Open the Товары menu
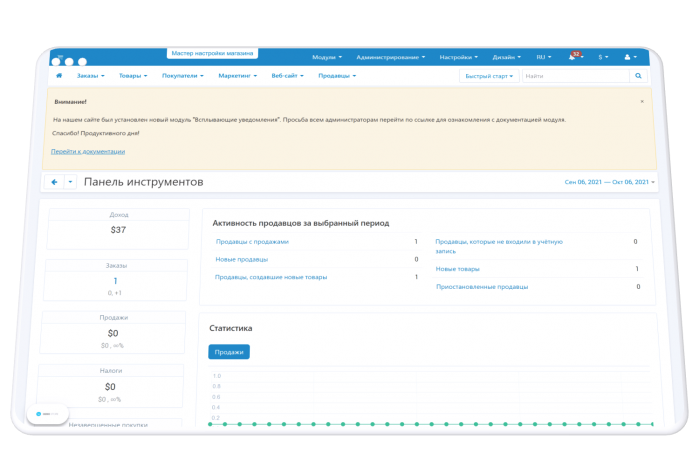This screenshot has height=466, width=700. click(x=133, y=76)
